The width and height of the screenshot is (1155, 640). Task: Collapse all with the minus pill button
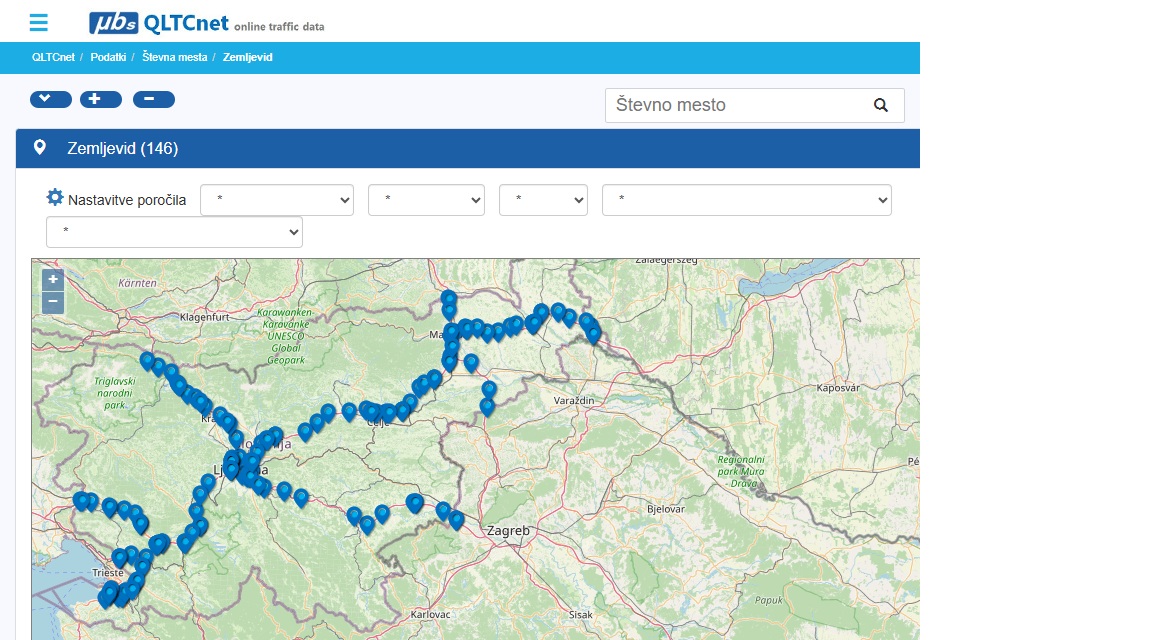(153, 99)
